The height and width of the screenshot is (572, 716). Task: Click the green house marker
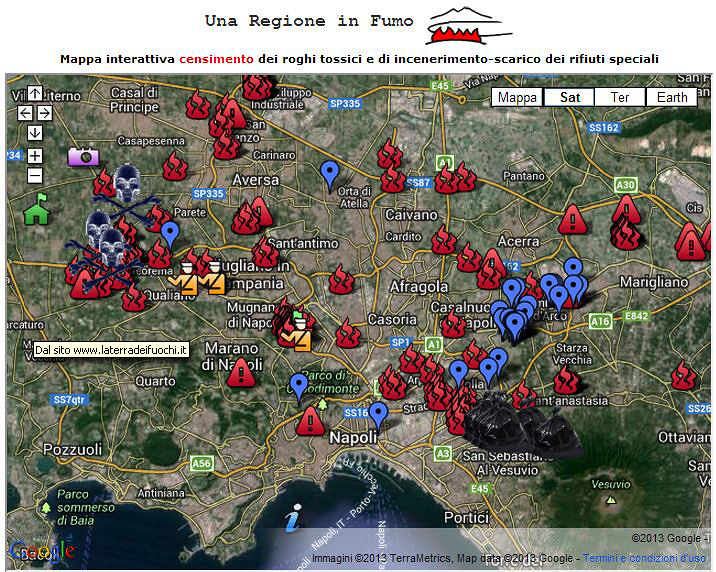[37, 211]
